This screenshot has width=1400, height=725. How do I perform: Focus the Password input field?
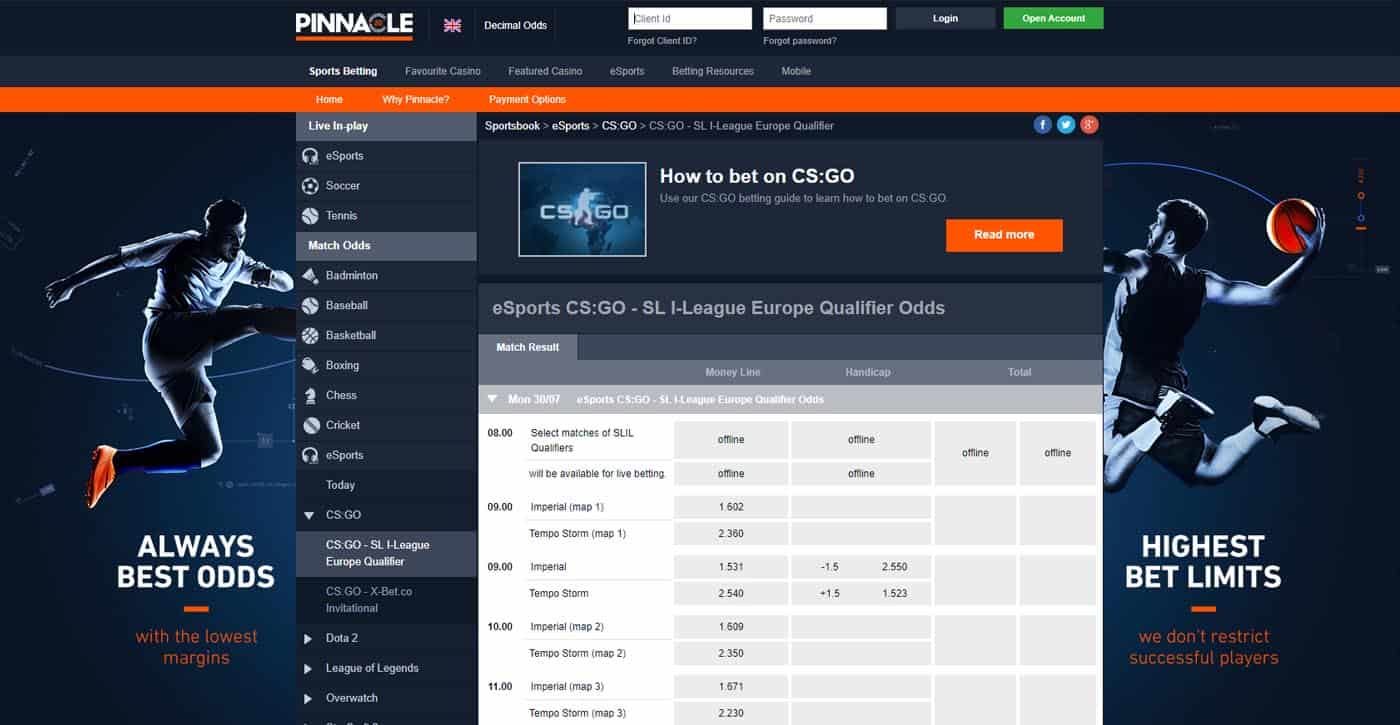(825, 18)
